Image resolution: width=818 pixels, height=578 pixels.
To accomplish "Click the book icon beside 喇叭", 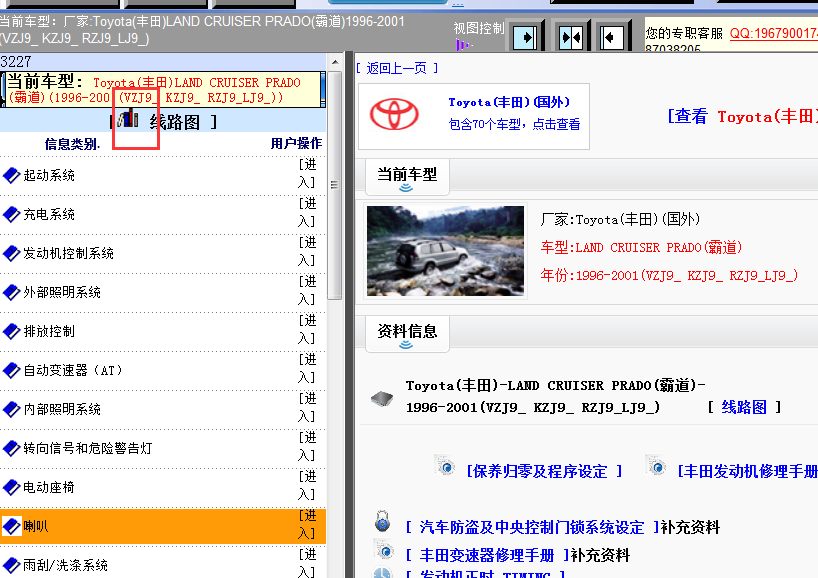I will click(x=11, y=526).
